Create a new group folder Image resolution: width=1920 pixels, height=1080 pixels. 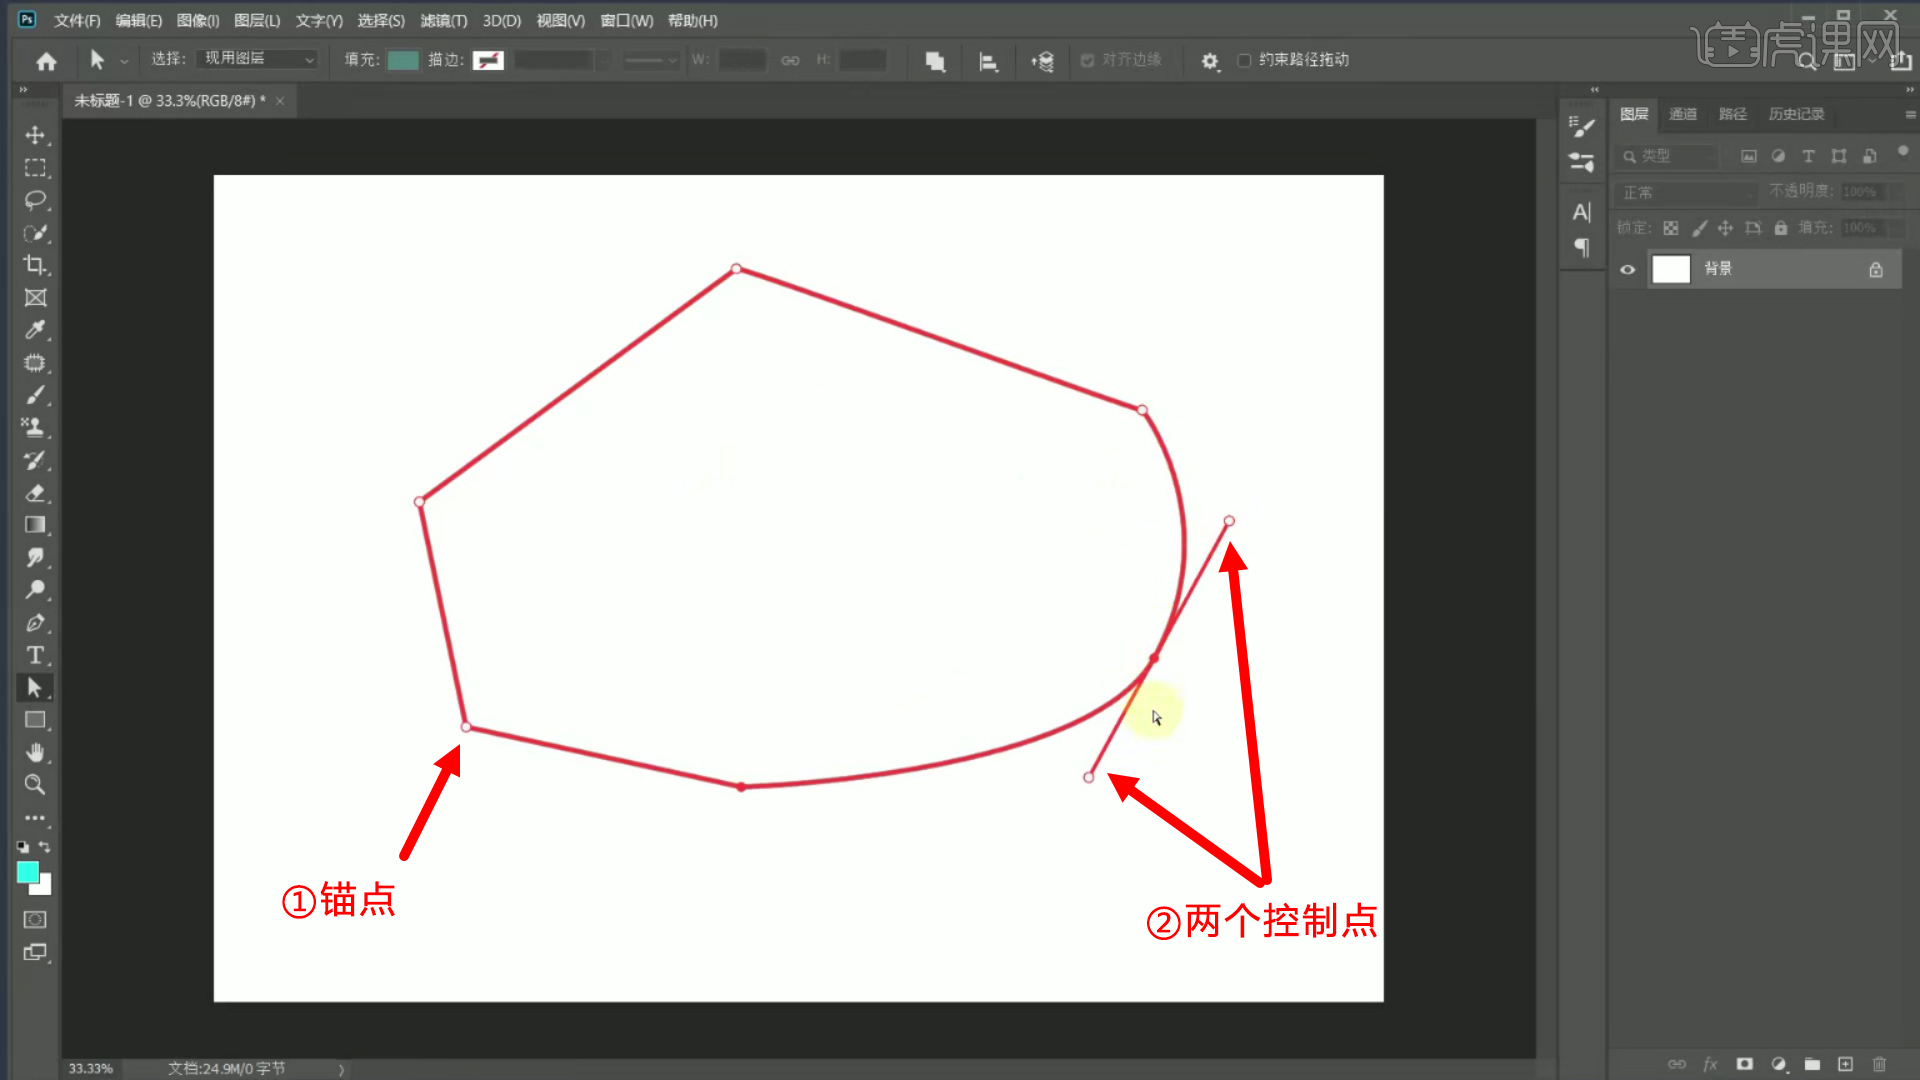pyautogui.click(x=1812, y=1064)
